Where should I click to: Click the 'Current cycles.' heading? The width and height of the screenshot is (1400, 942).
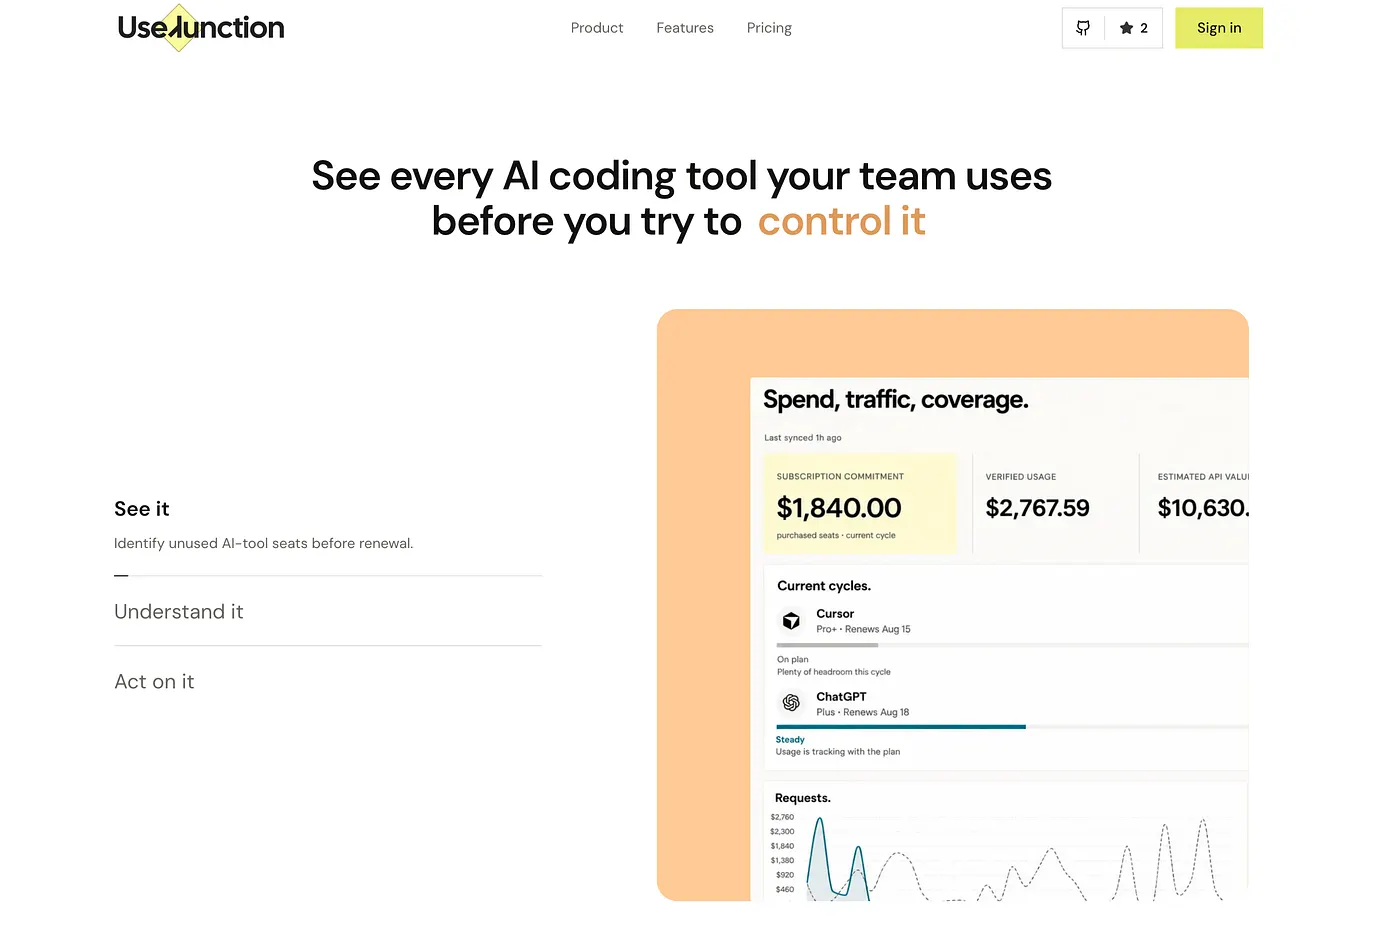pos(824,586)
